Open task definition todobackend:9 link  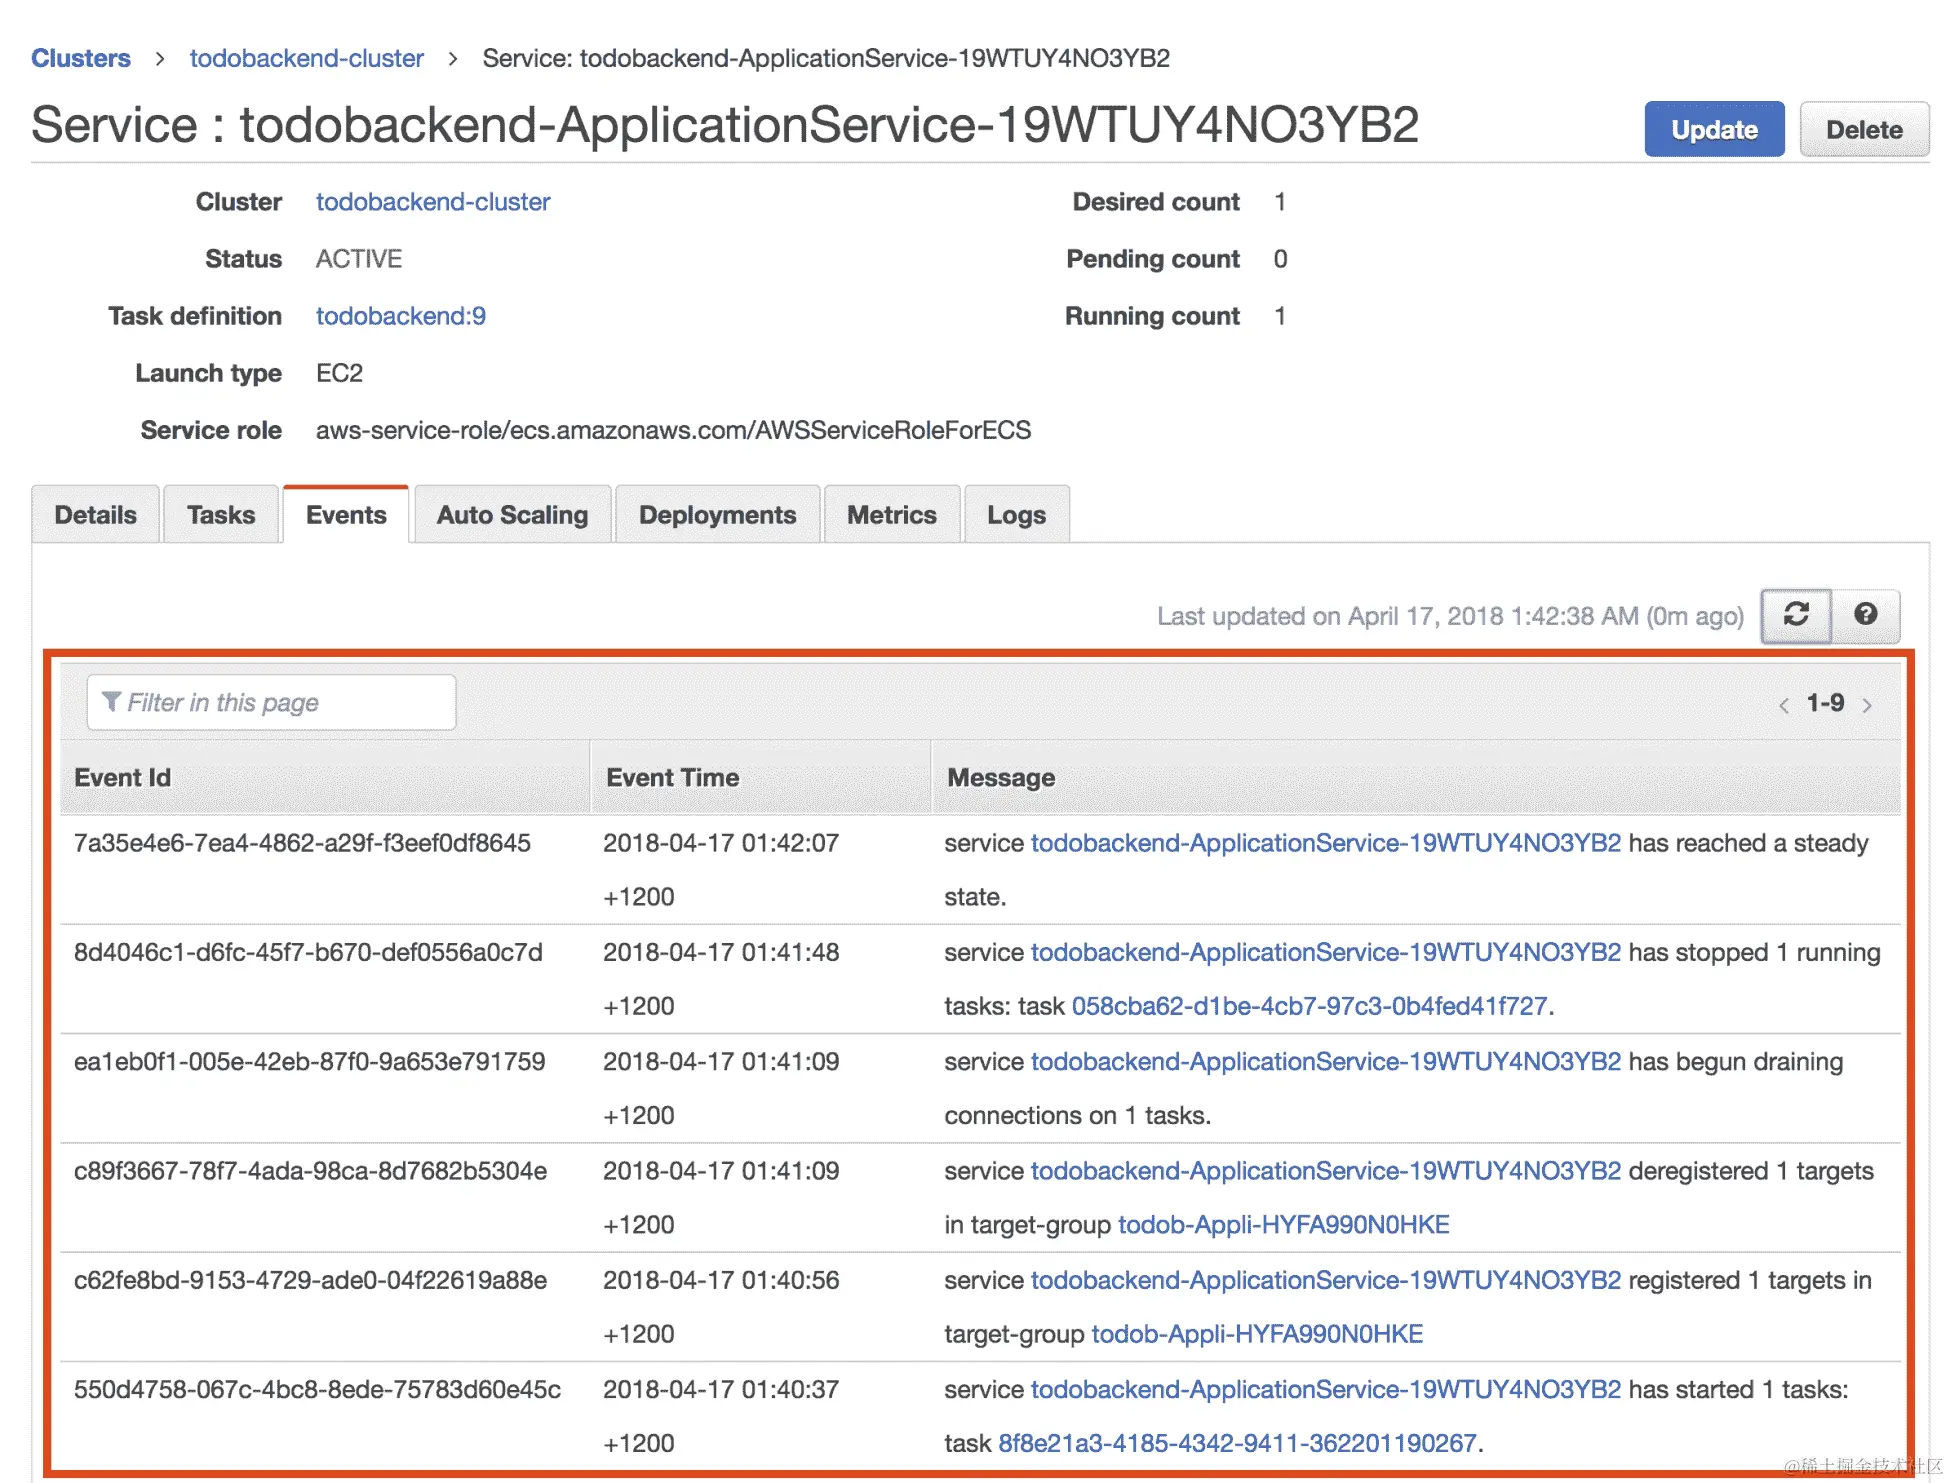(400, 316)
